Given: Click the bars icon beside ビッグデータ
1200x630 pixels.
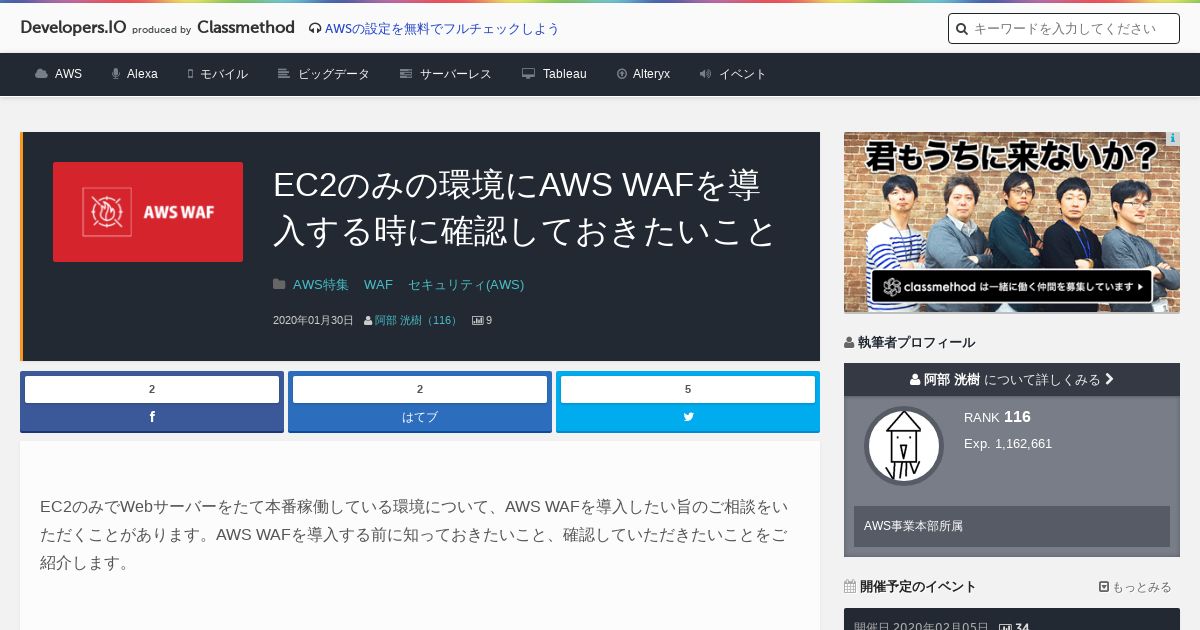Looking at the screenshot, I should click(x=284, y=74).
